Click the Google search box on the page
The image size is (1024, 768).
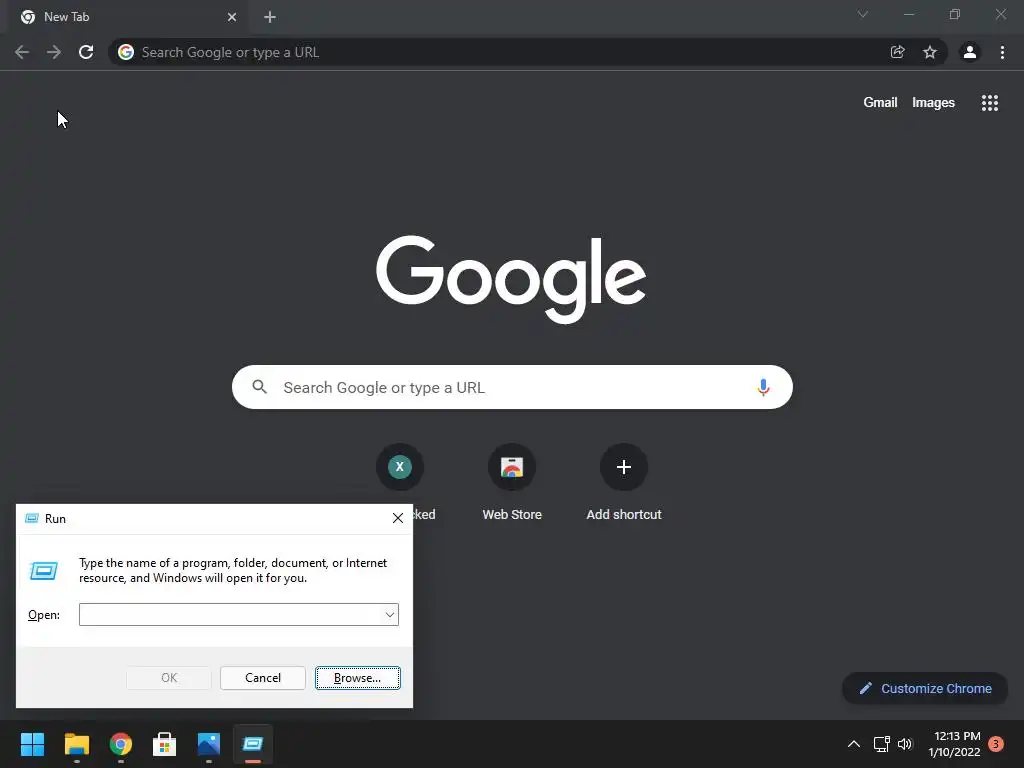click(512, 387)
